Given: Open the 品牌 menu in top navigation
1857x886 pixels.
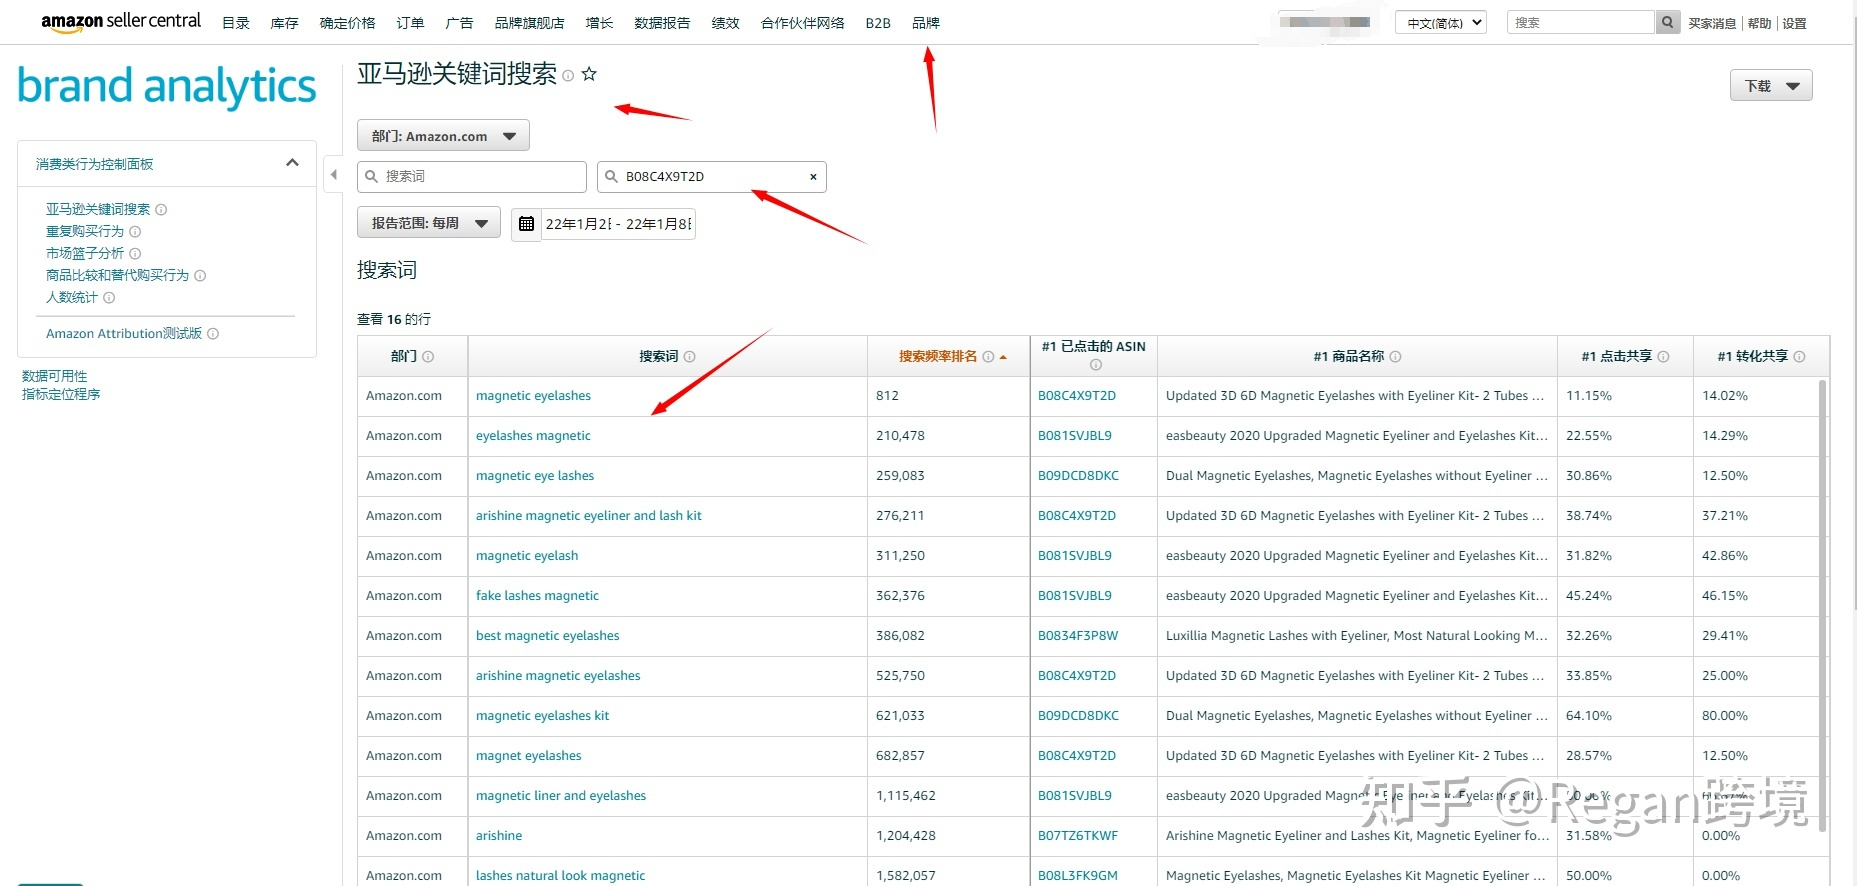Looking at the screenshot, I should (925, 23).
